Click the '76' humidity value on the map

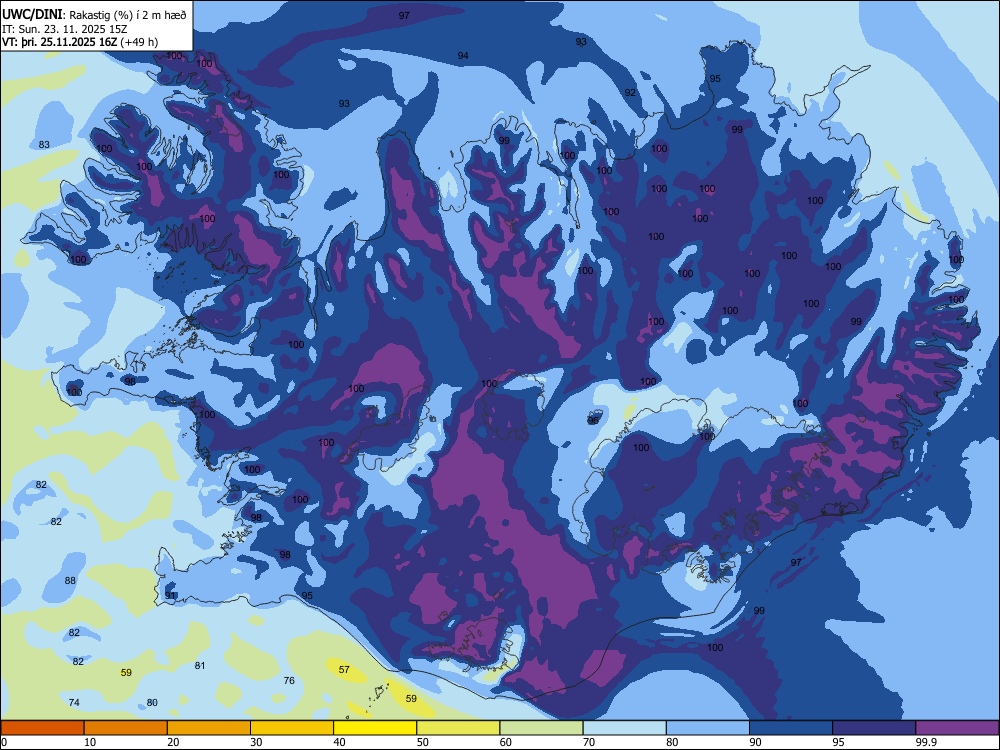coord(289,680)
